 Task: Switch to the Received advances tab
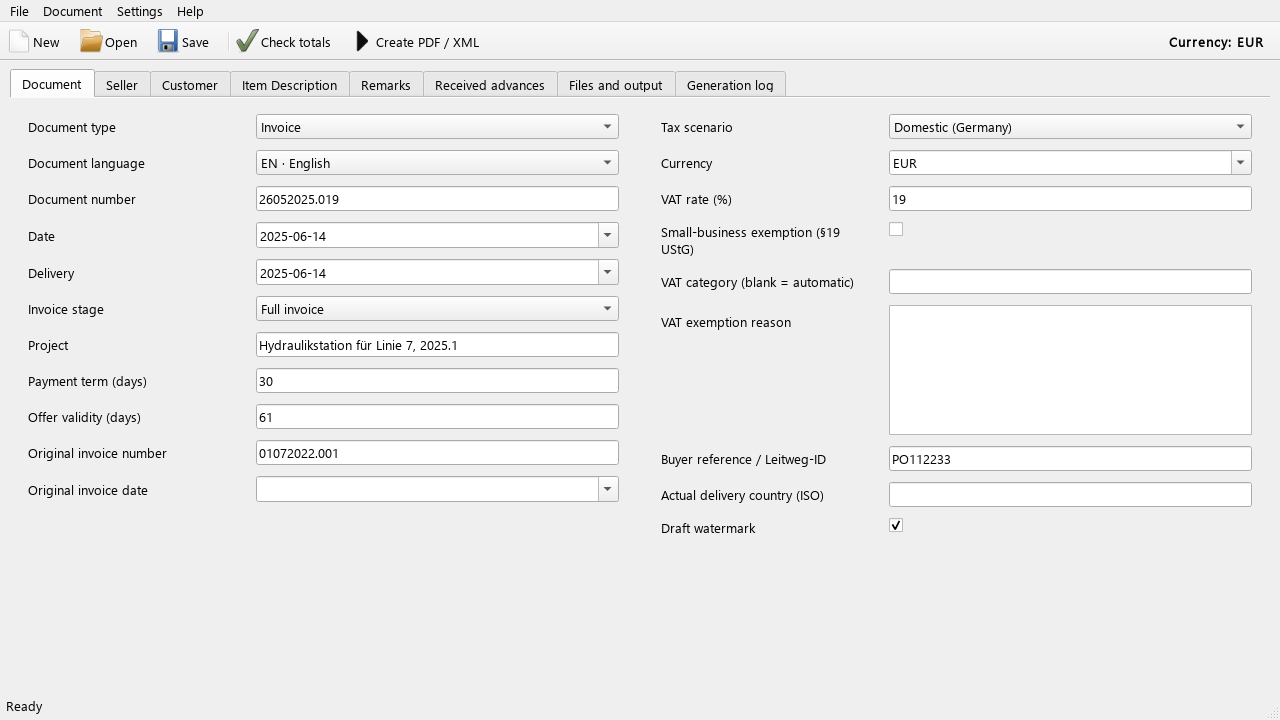(x=490, y=85)
